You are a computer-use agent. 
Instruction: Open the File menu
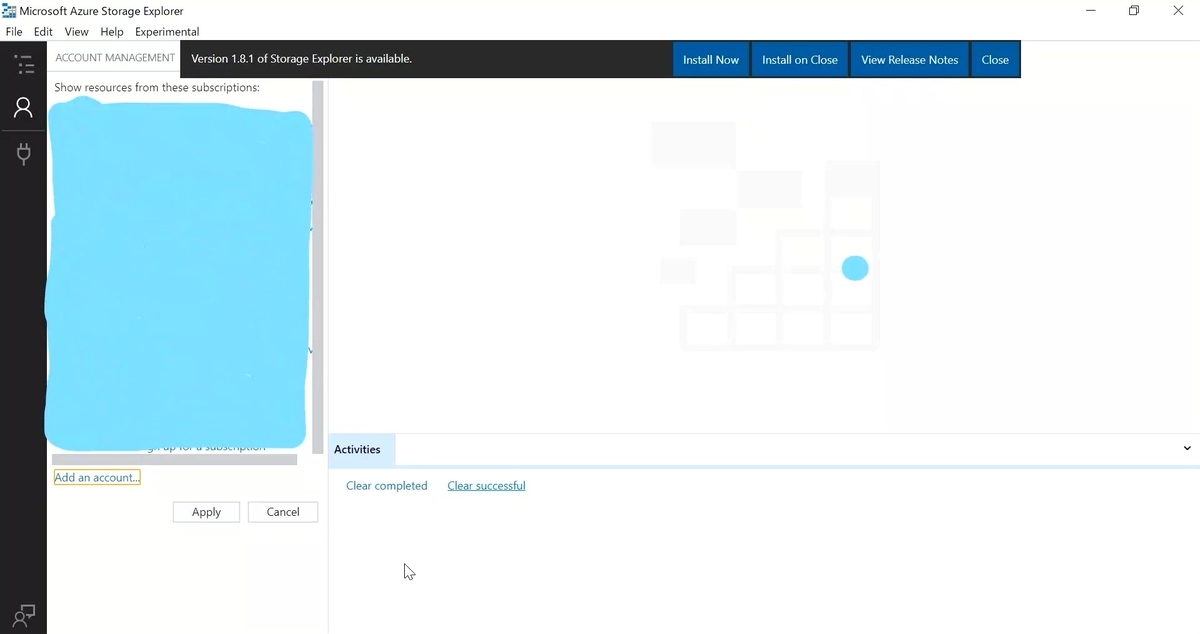pyautogui.click(x=14, y=32)
